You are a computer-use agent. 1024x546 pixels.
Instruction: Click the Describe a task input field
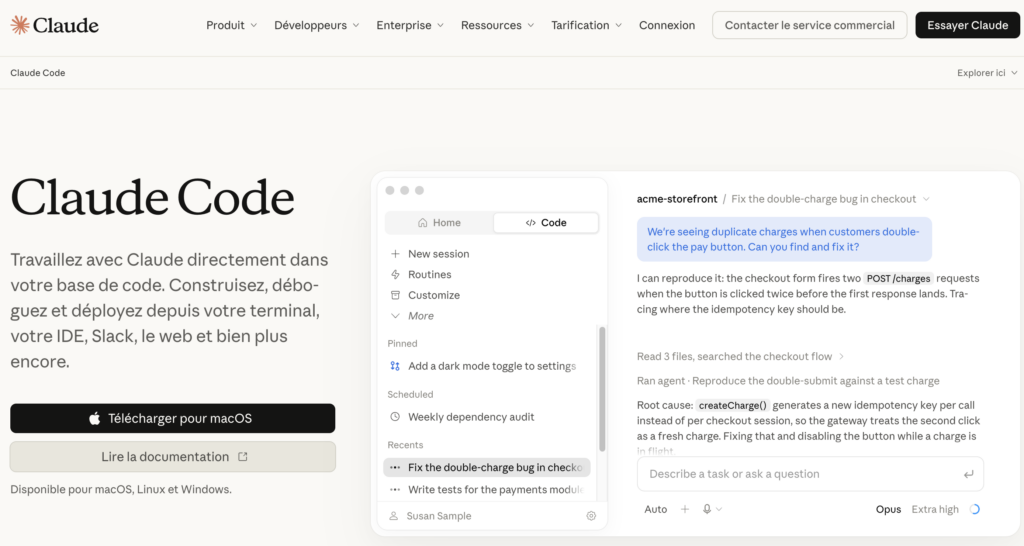click(810, 474)
